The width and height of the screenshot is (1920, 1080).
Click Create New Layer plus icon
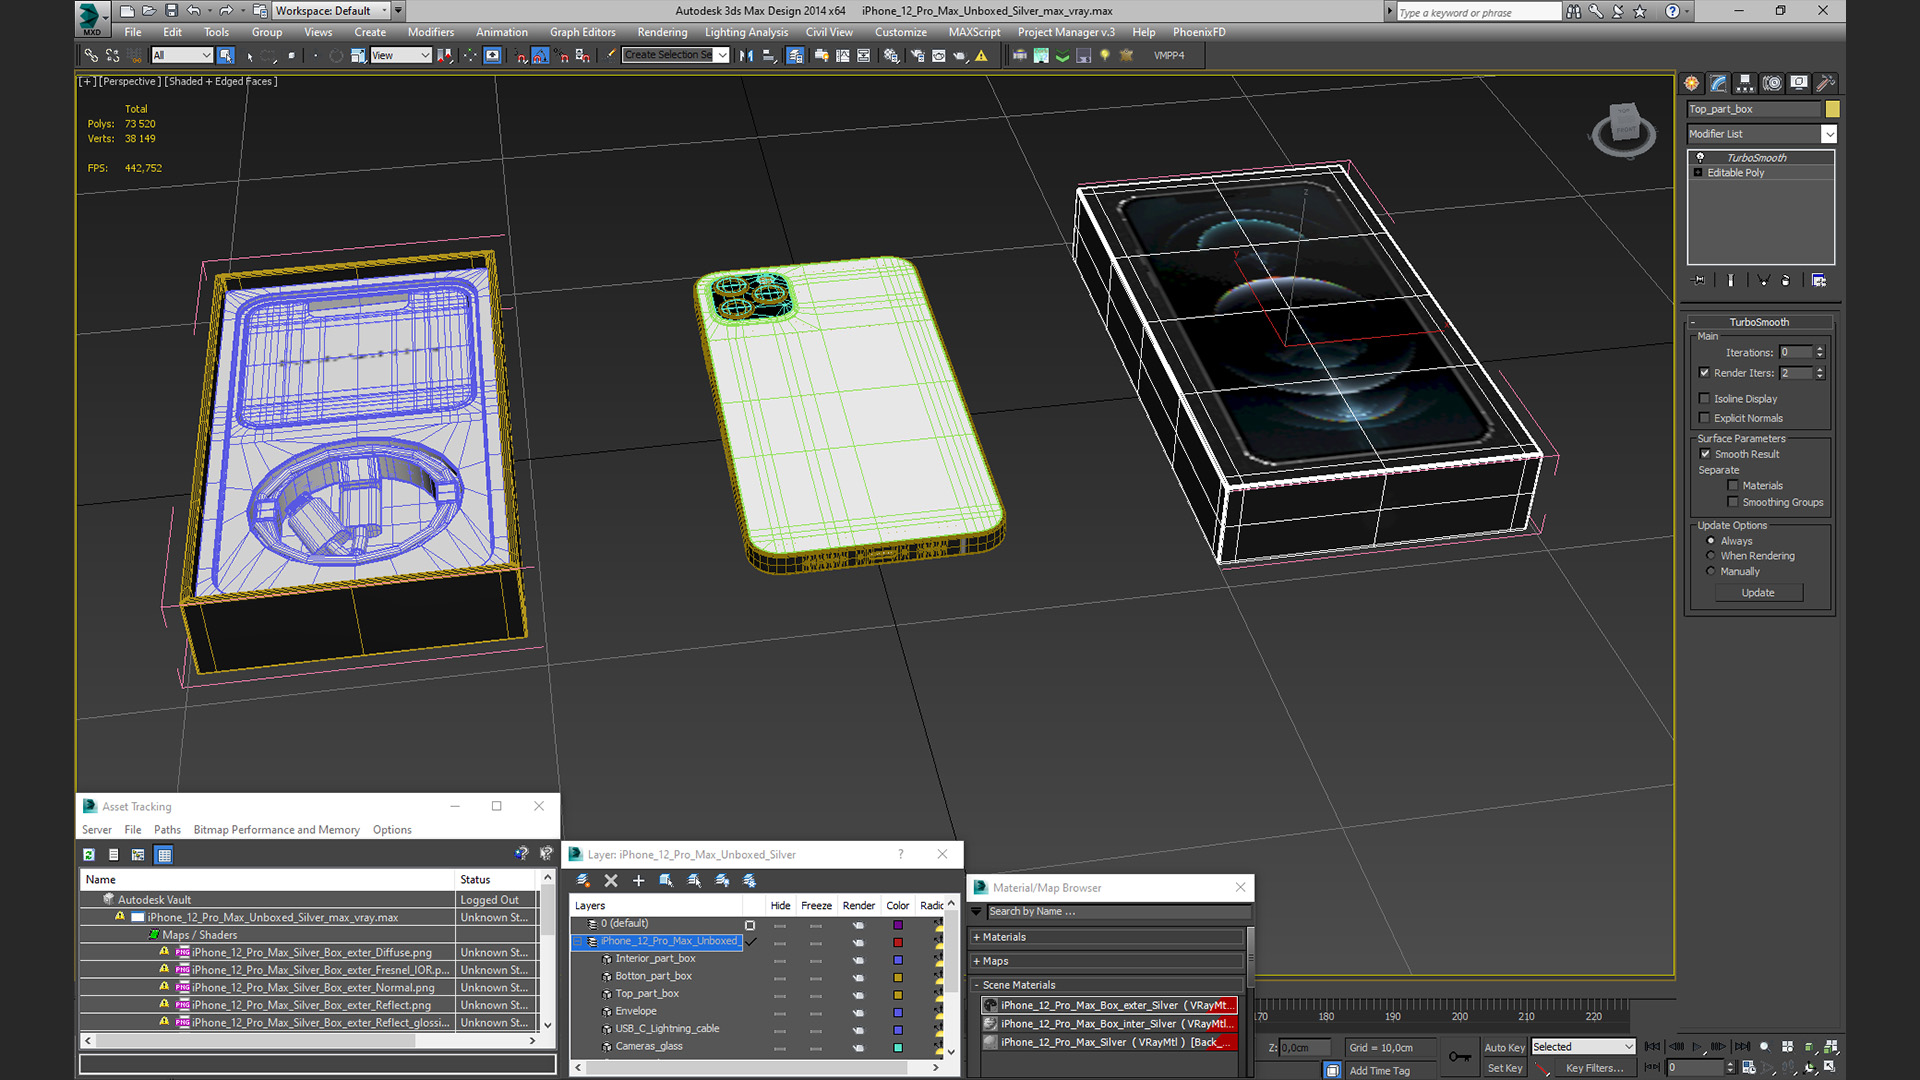click(x=638, y=880)
